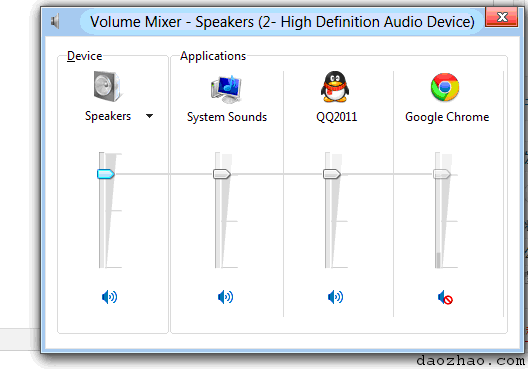The image size is (528, 369).
Task: Click the Google Chrome icon
Action: [445, 87]
